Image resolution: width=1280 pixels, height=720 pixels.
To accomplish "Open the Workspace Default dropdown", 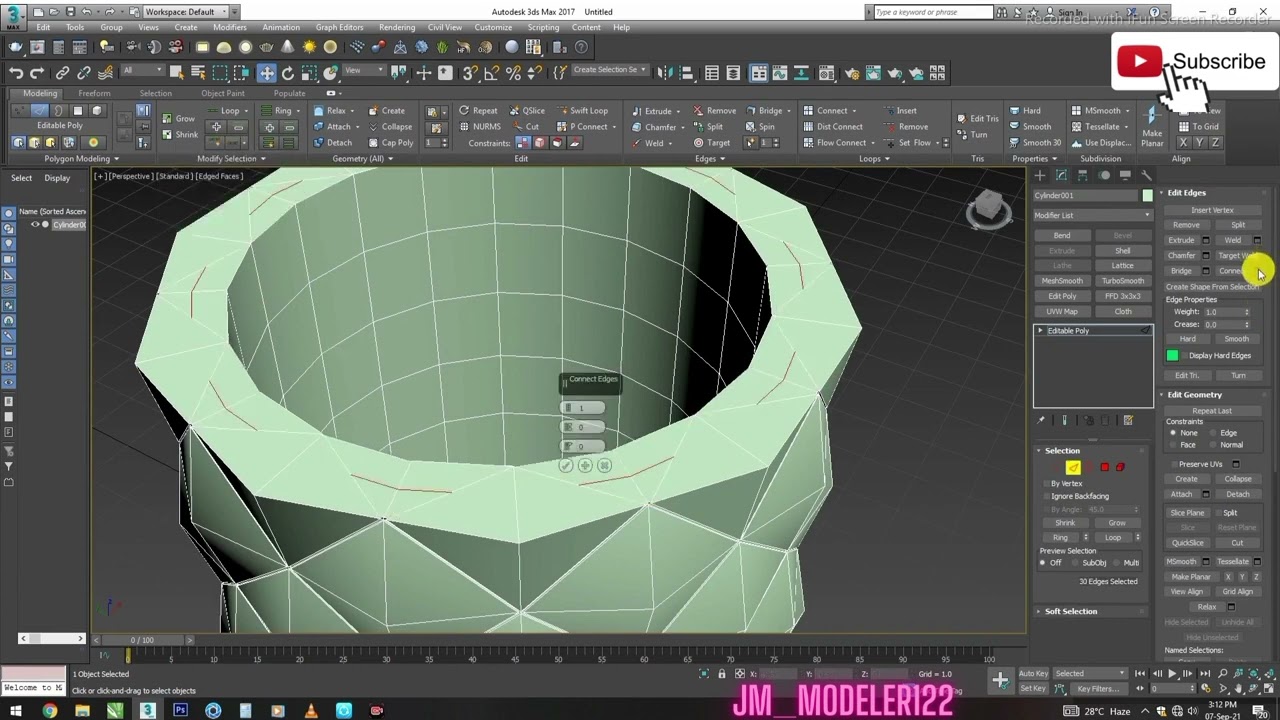I will point(185,12).
